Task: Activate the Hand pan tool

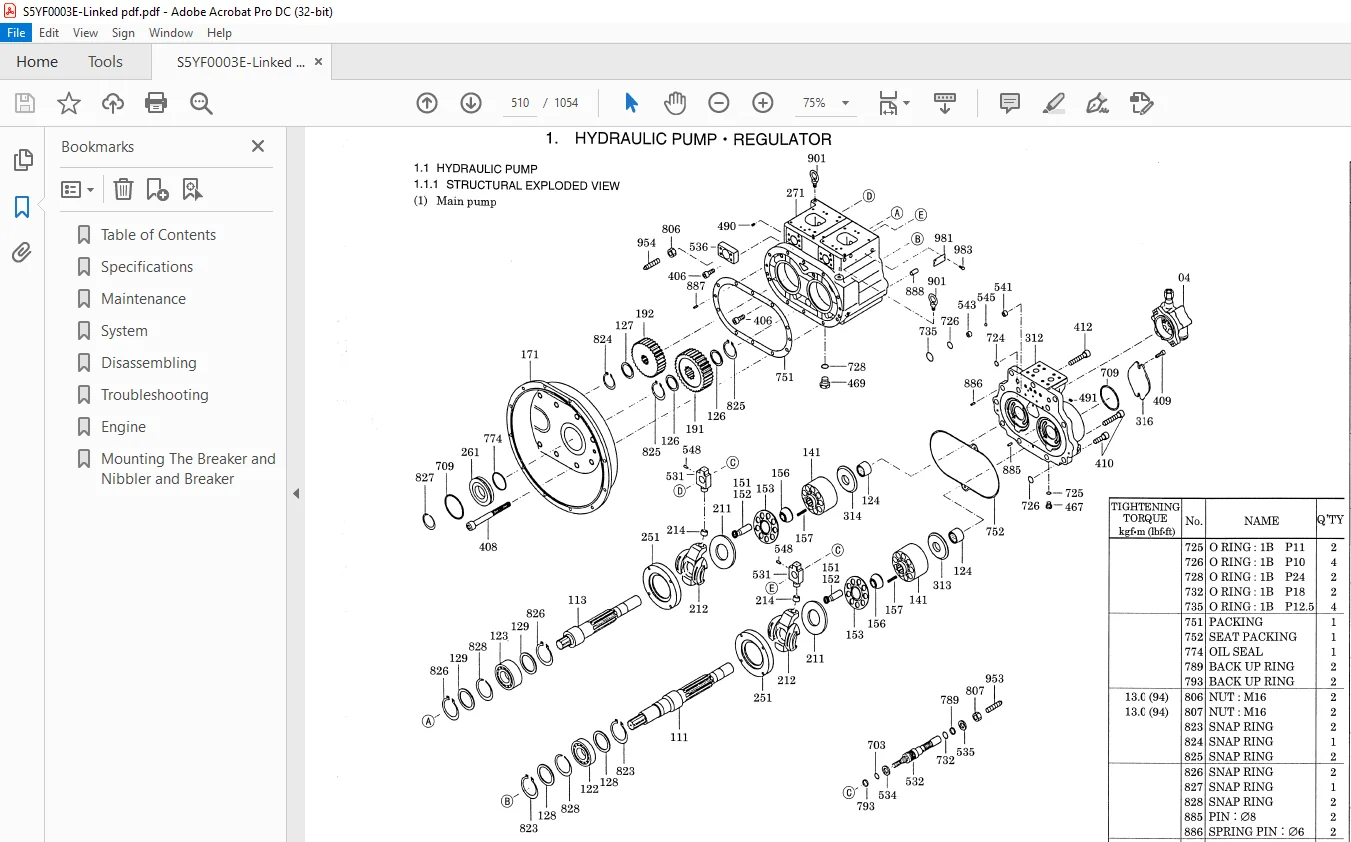Action: pyautogui.click(x=675, y=103)
